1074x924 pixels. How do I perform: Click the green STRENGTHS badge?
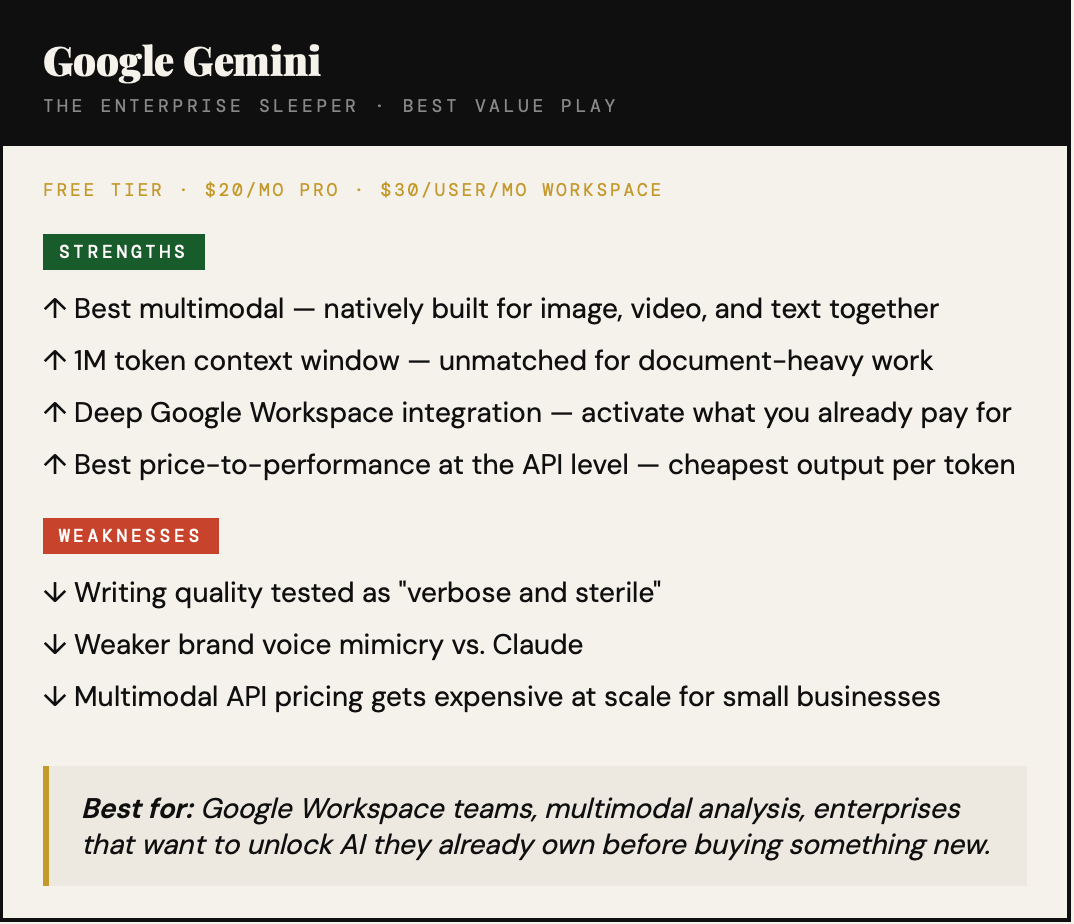tap(123, 252)
